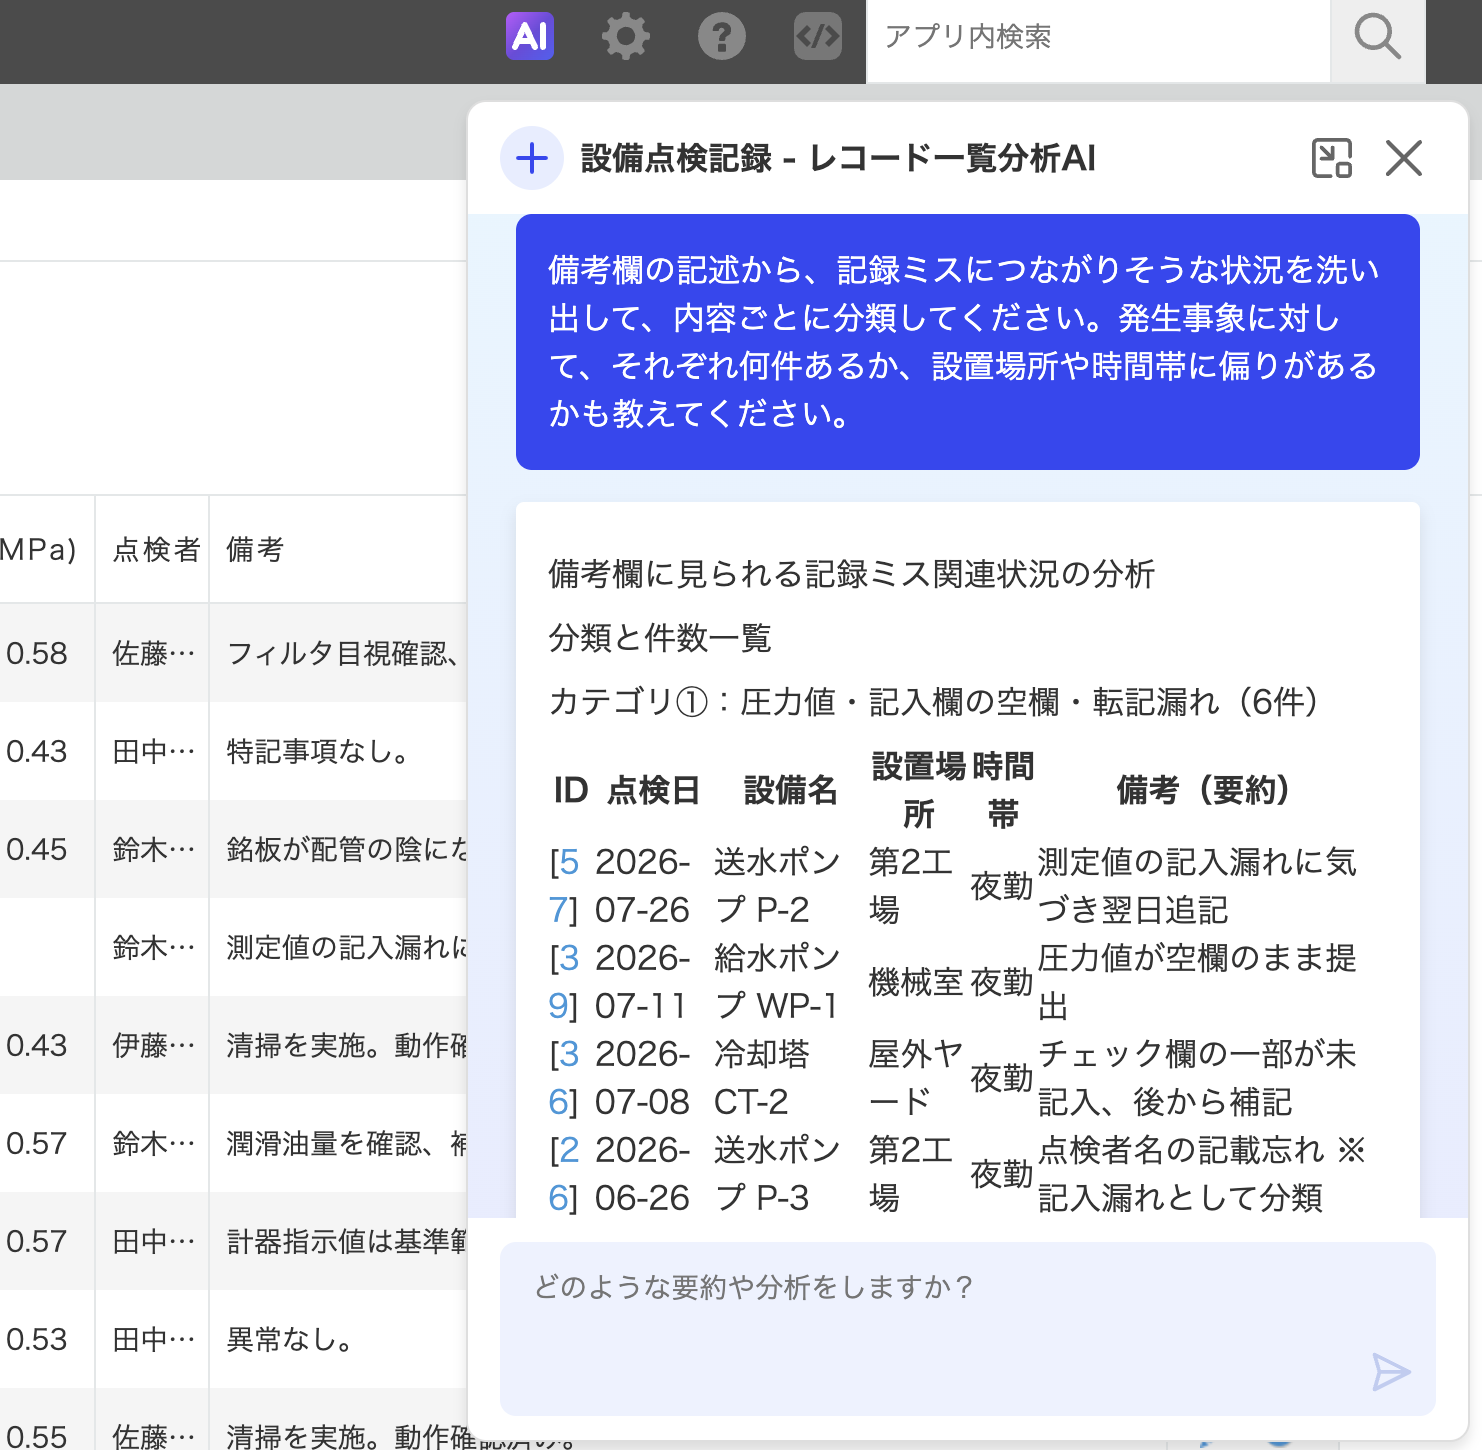Click 給水ポンプ WP-1 equipment name in AI table
This screenshot has height=1450, width=1482.
click(777, 982)
